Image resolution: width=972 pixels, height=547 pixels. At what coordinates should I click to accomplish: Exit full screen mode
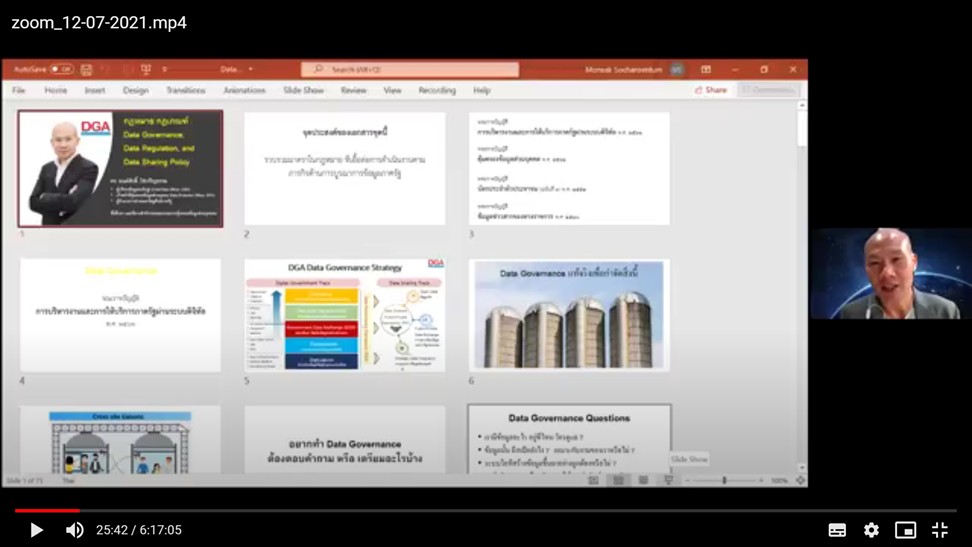point(940,530)
